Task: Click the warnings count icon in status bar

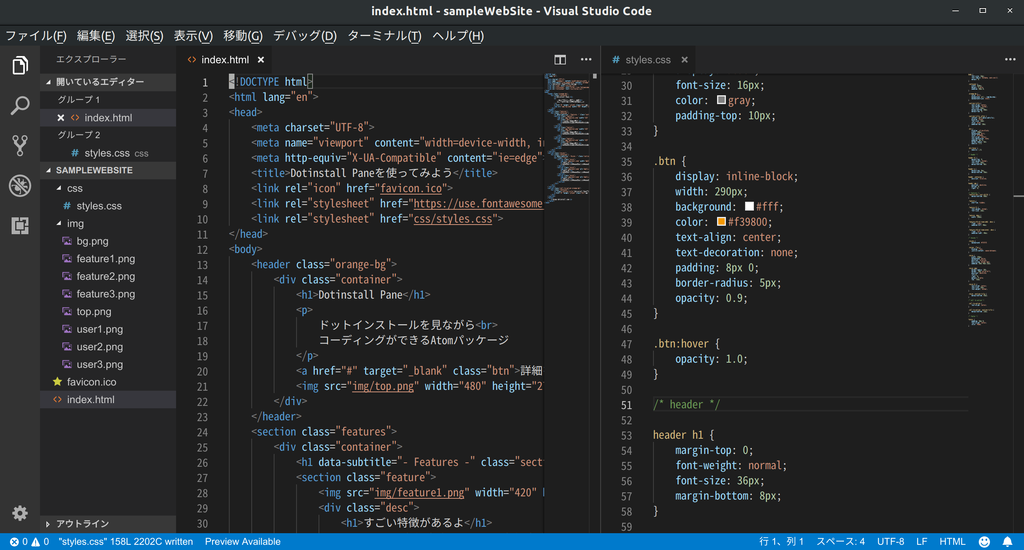Action: coord(35,542)
